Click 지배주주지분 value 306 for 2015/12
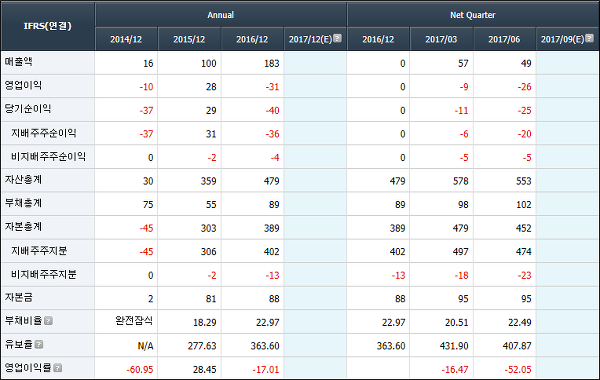 209,252
